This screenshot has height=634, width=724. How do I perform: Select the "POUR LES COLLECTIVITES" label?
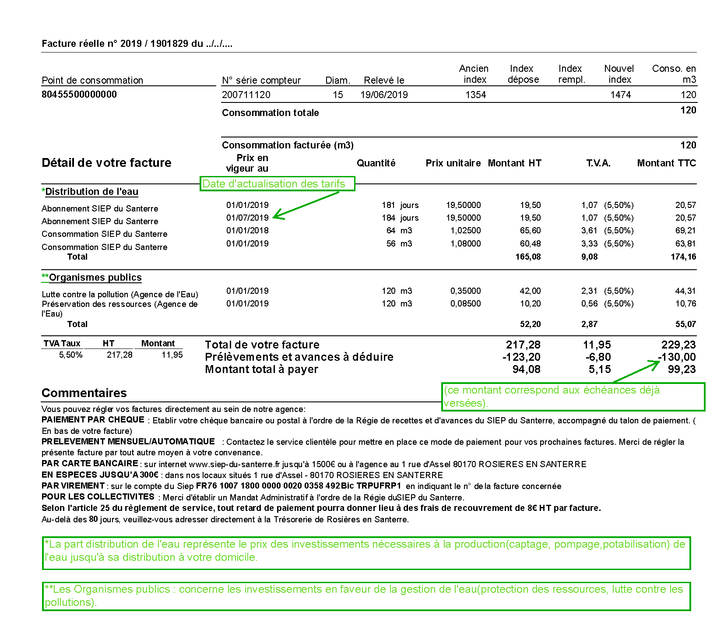[98, 497]
